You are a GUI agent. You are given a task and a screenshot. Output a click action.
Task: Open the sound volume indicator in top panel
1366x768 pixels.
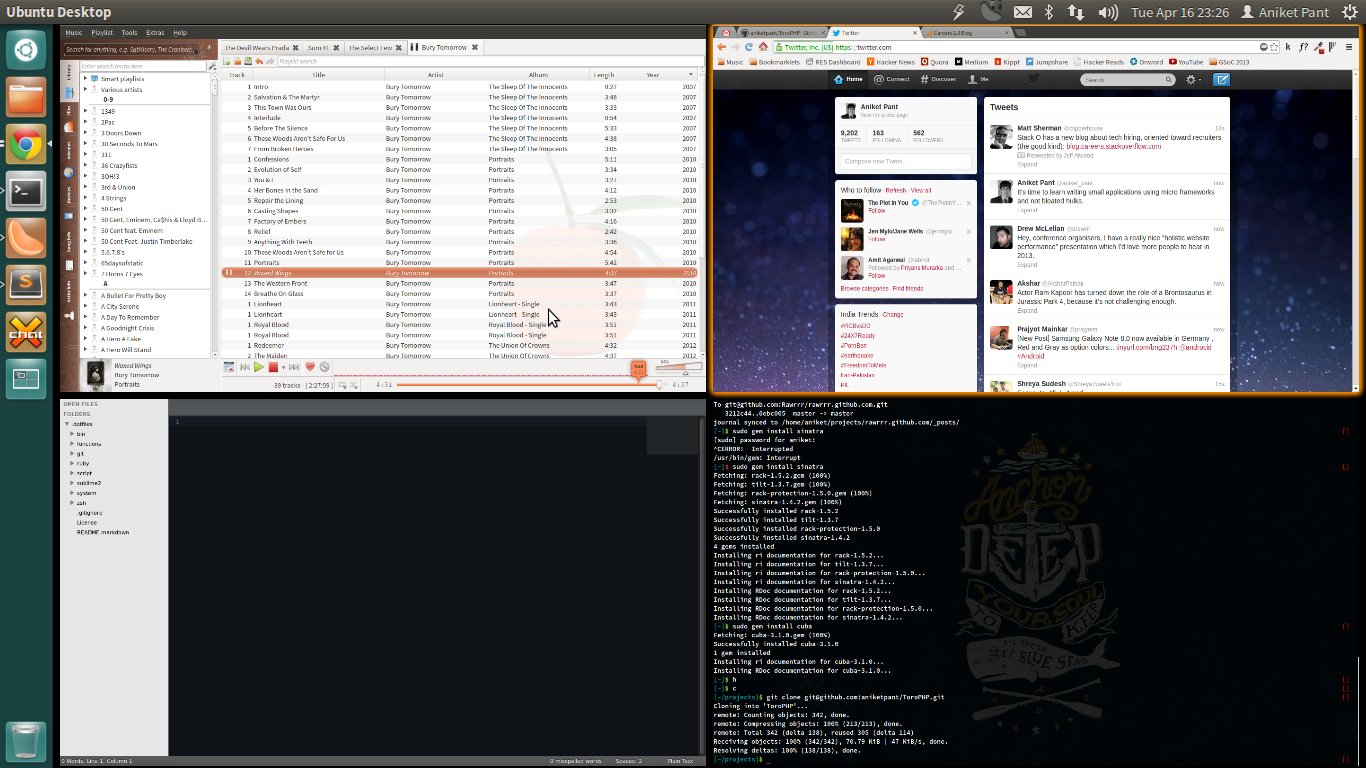point(1108,12)
